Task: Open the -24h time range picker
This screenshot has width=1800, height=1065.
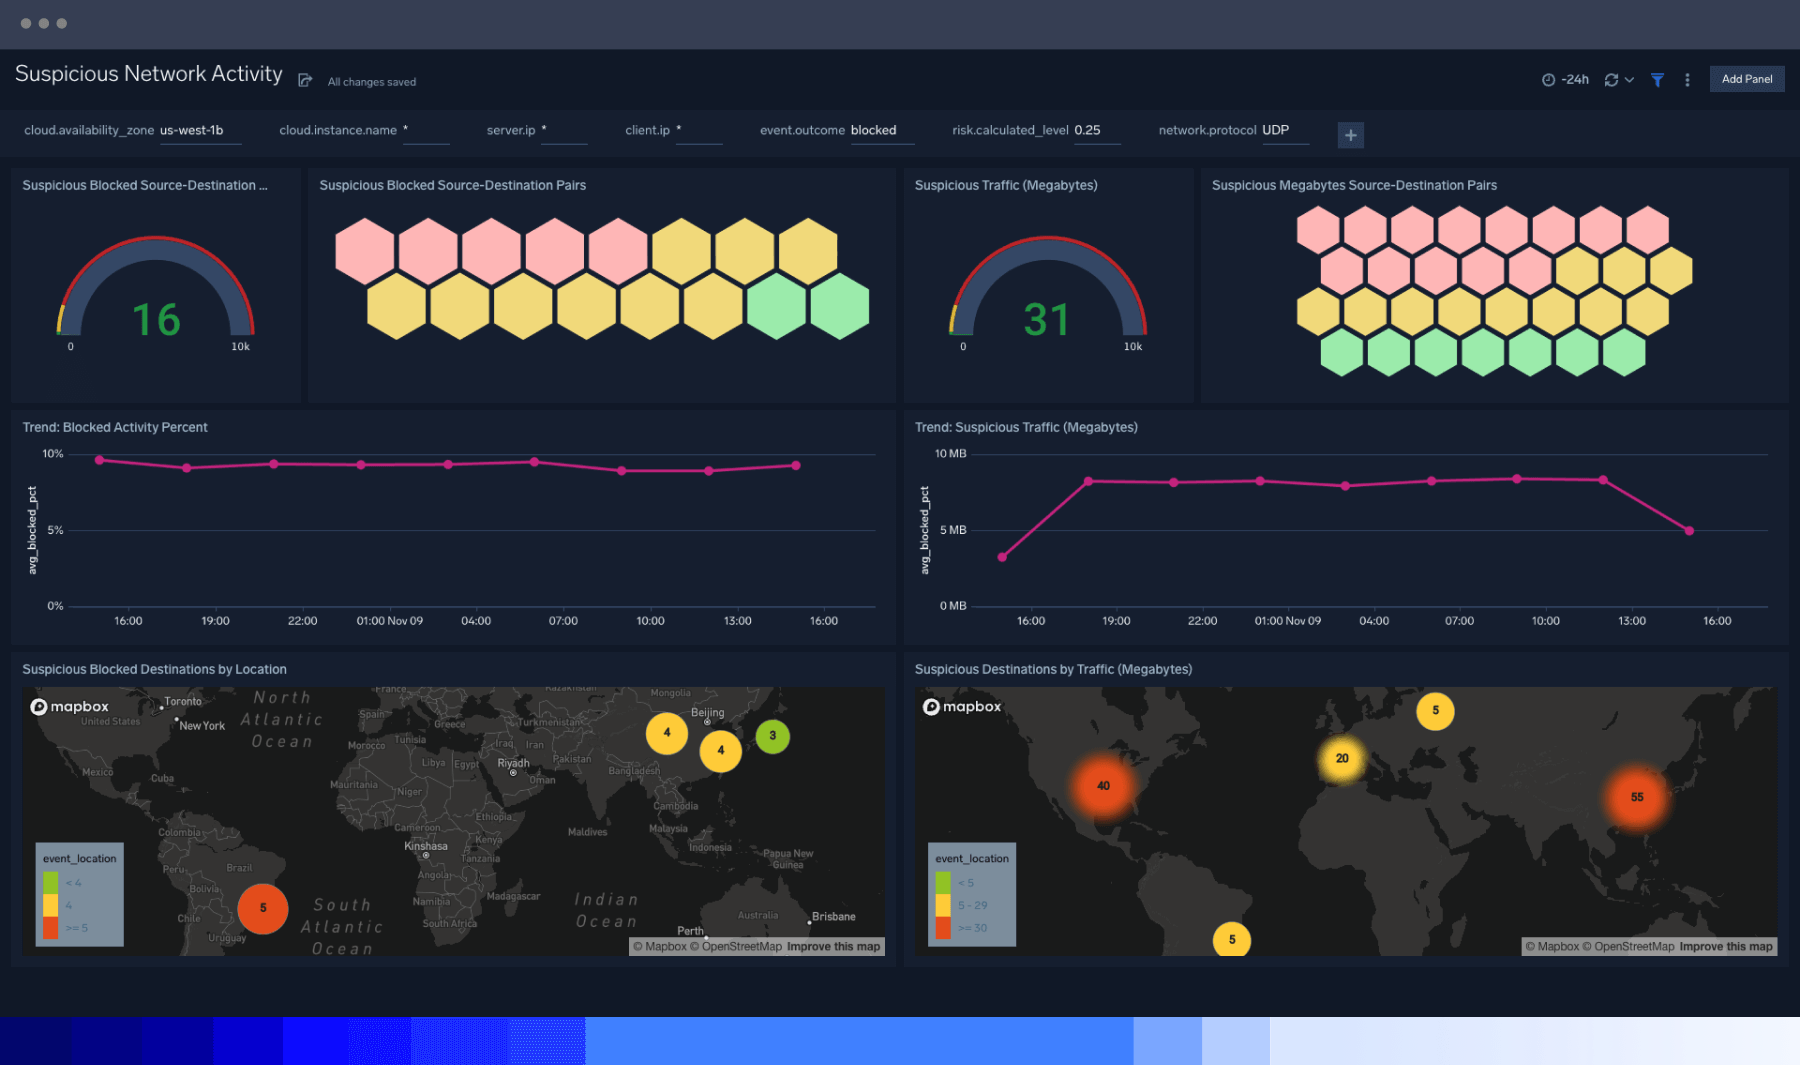Action: (x=1566, y=80)
